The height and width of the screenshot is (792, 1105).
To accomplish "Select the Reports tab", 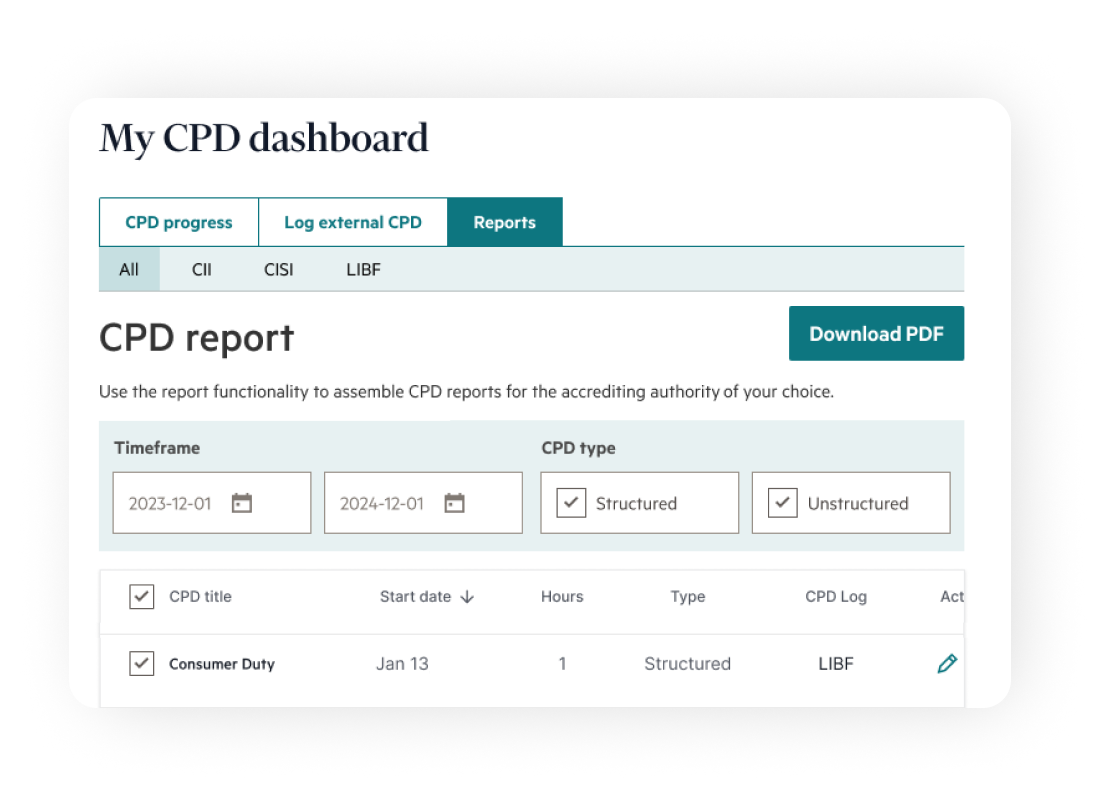I will [x=504, y=222].
